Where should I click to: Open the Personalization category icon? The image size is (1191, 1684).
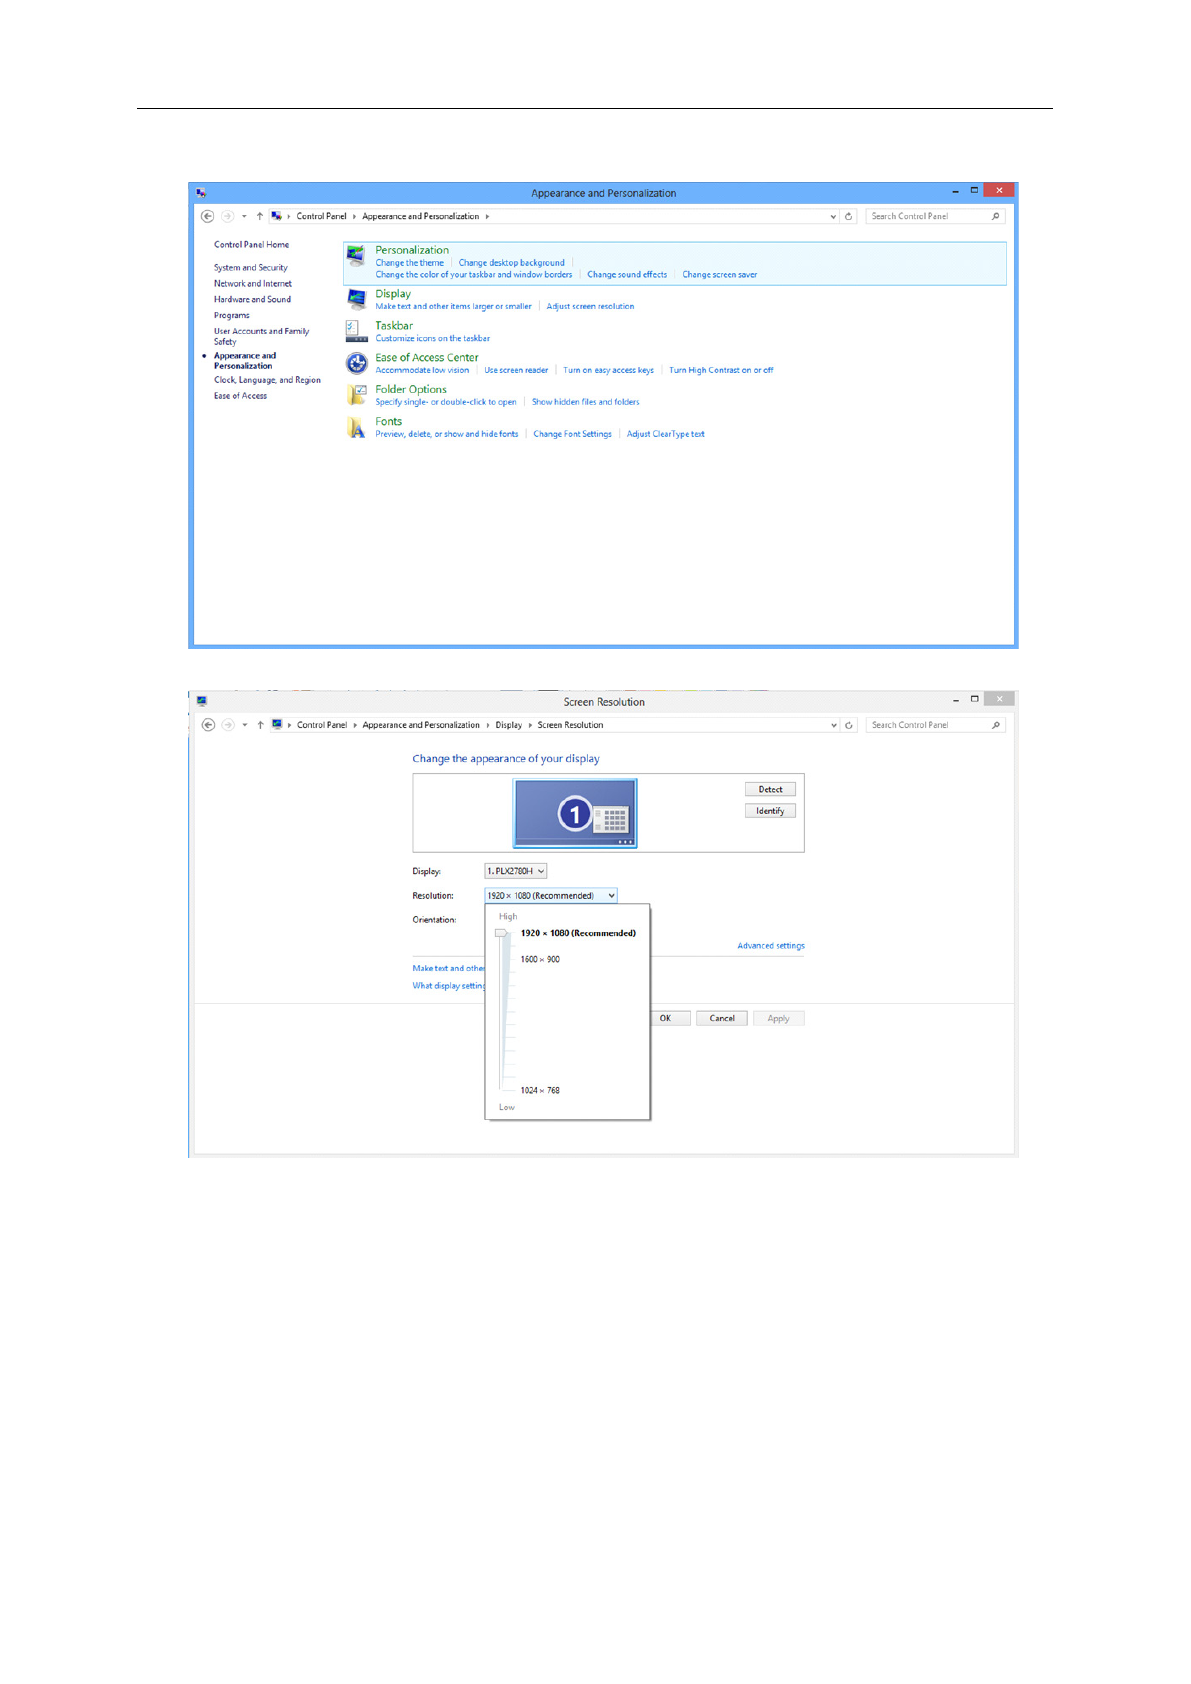tap(356, 257)
